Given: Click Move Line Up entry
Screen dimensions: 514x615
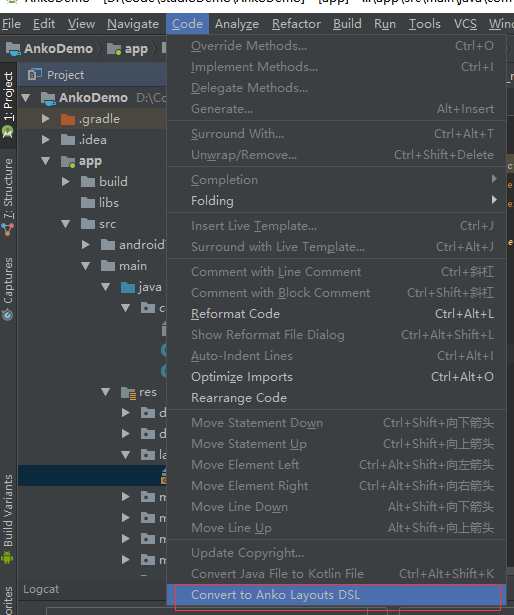Looking at the screenshot, I should click(x=336, y=528).
